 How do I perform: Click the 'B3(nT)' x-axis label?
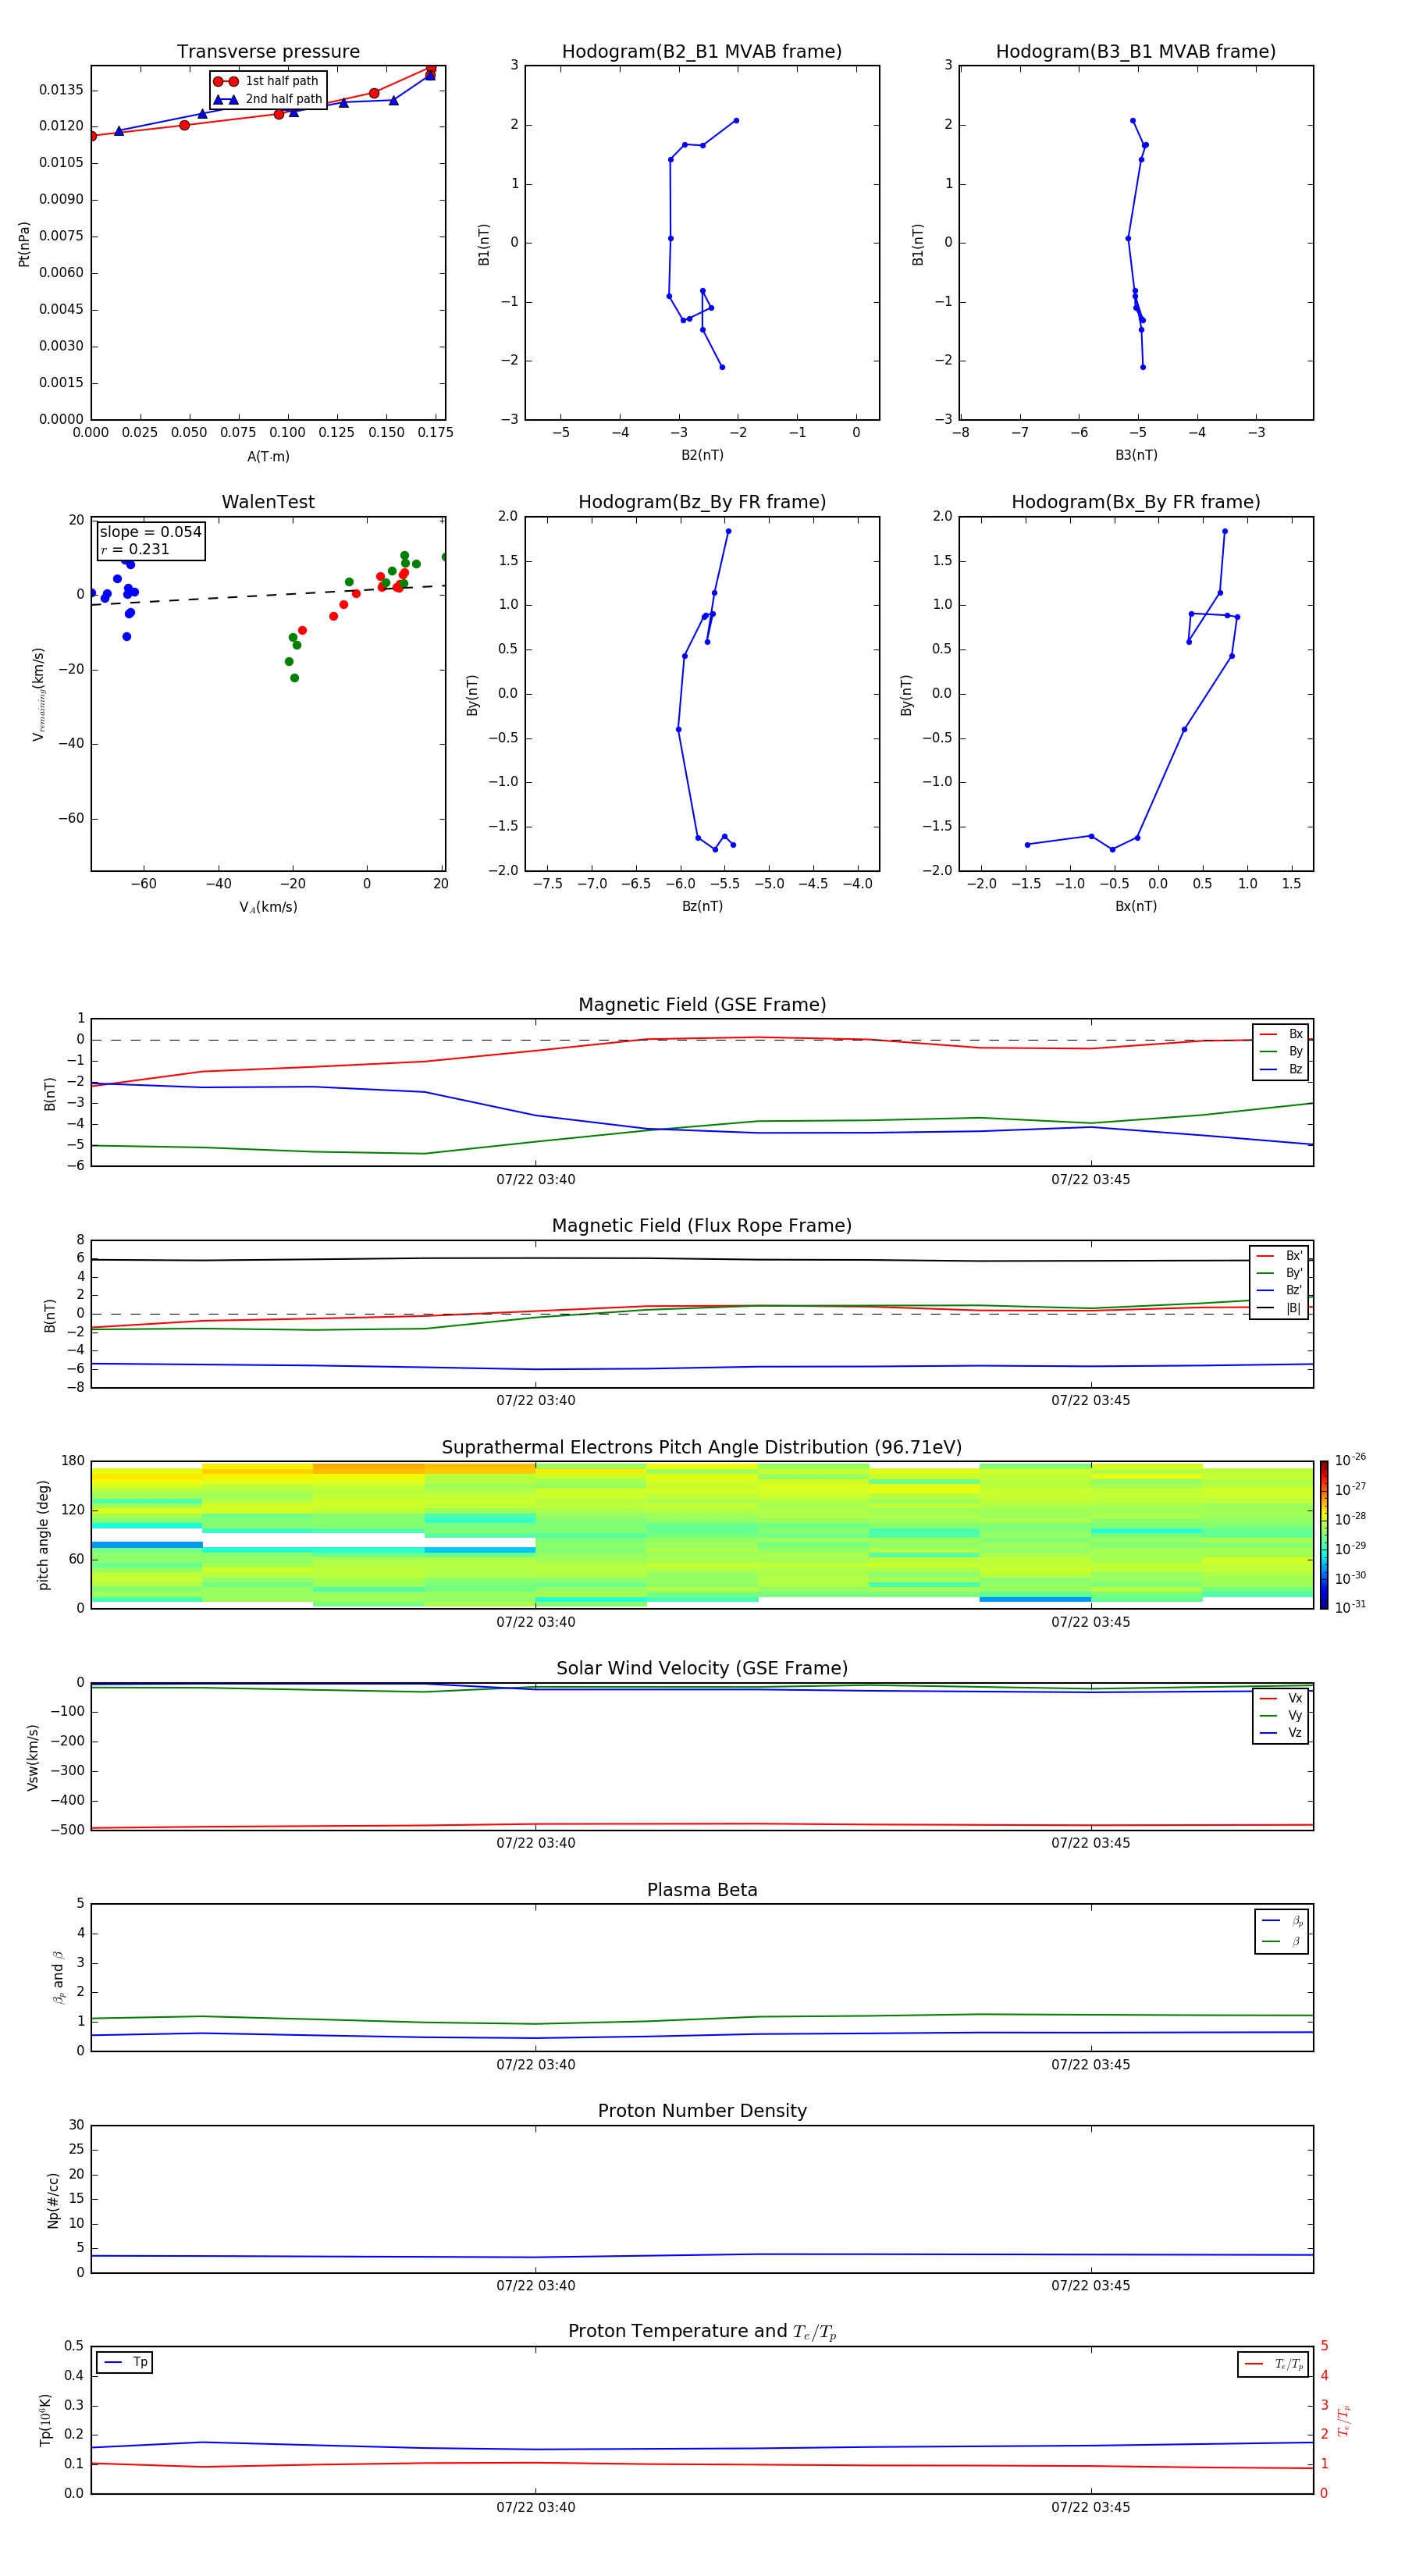[x=1136, y=455]
